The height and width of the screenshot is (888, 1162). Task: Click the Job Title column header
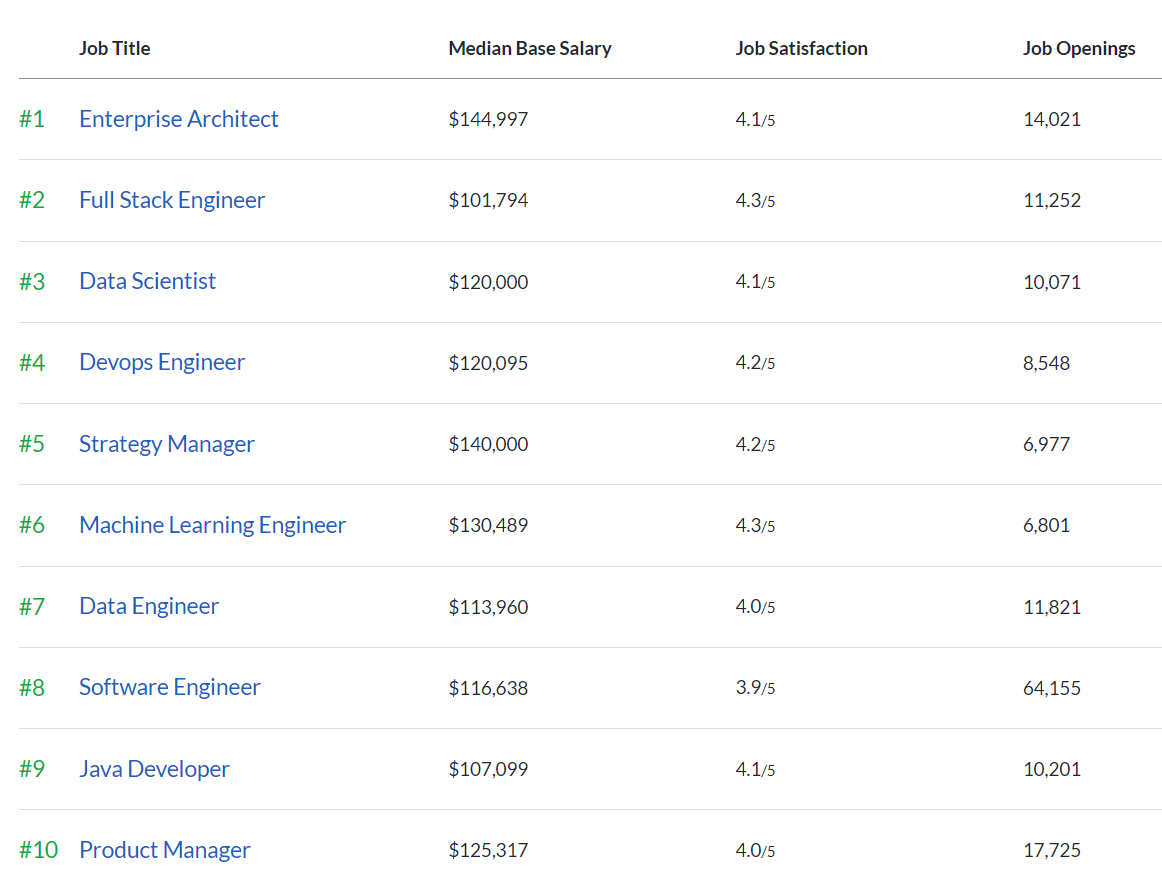pos(114,48)
